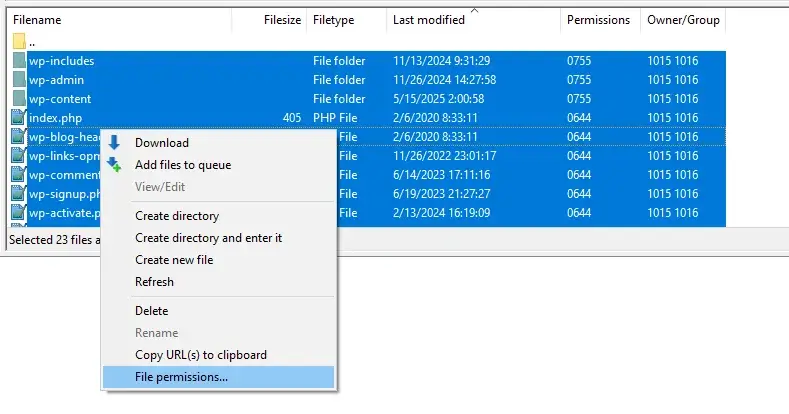This screenshot has width=789, height=414.
Task: Click the Owner/Group column header
Action: click(683, 20)
